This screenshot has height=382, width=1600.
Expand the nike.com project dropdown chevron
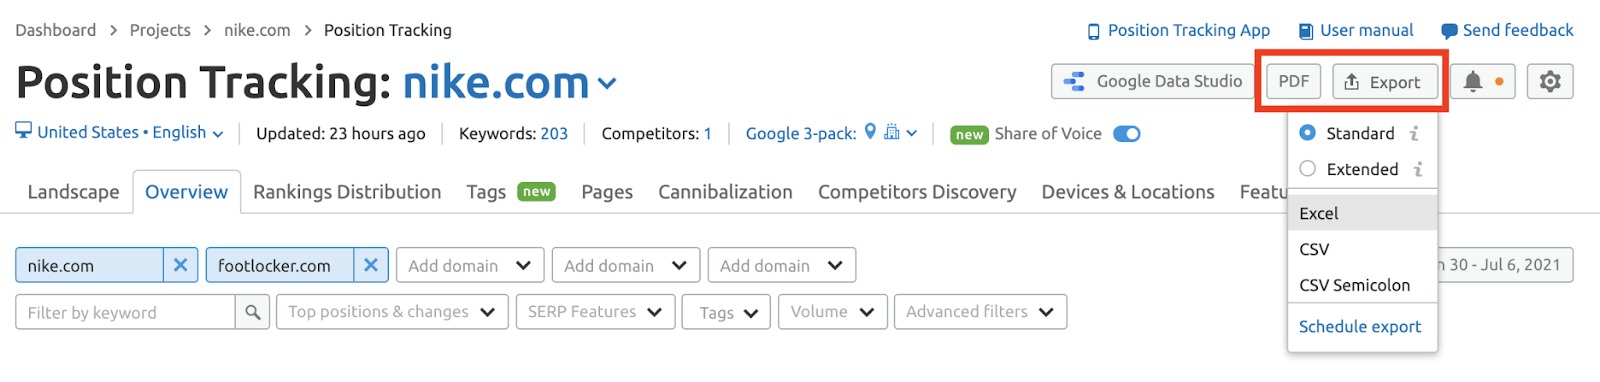[607, 84]
